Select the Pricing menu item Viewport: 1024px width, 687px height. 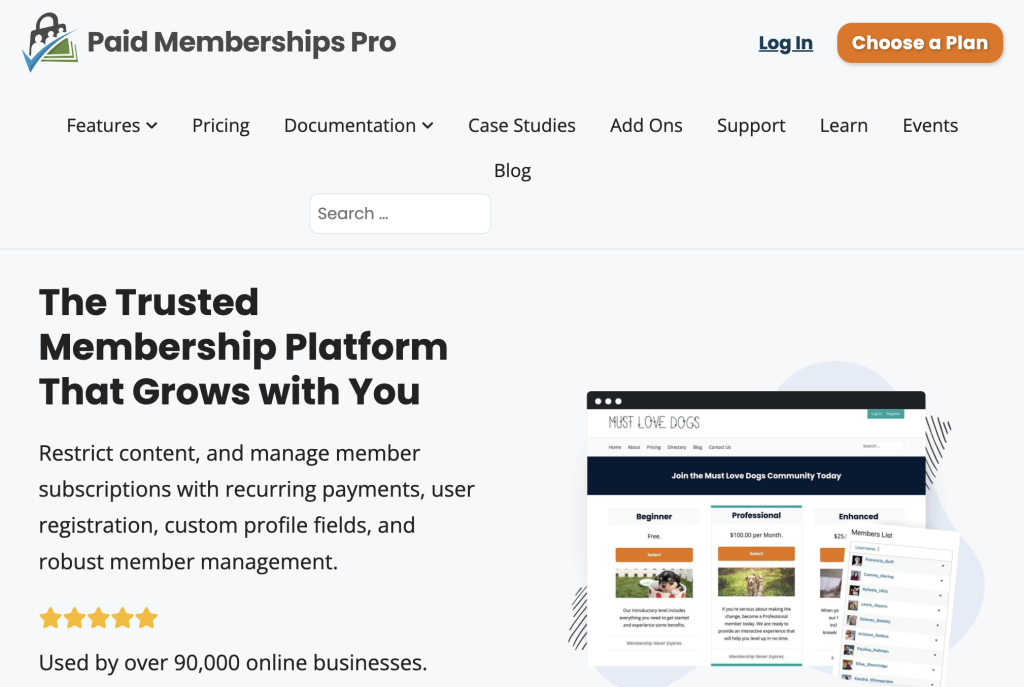click(x=220, y=125)
